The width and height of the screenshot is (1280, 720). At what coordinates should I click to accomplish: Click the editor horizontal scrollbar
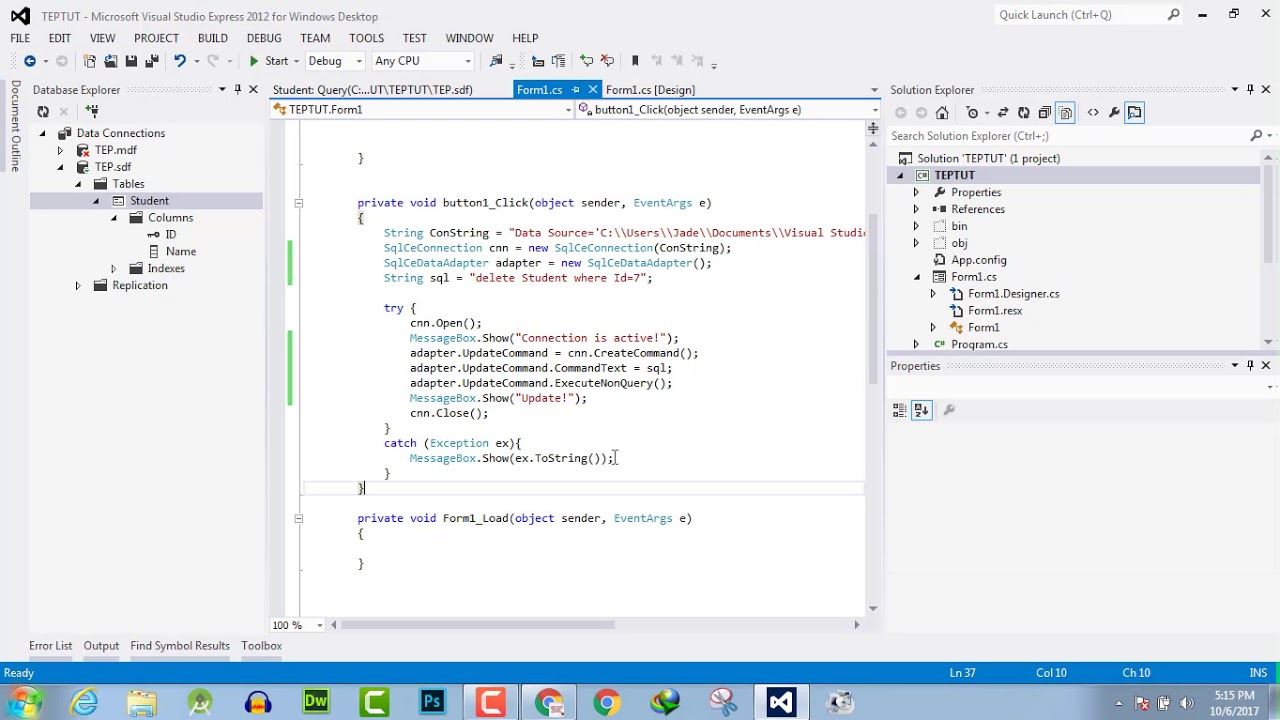coord(479,625)
